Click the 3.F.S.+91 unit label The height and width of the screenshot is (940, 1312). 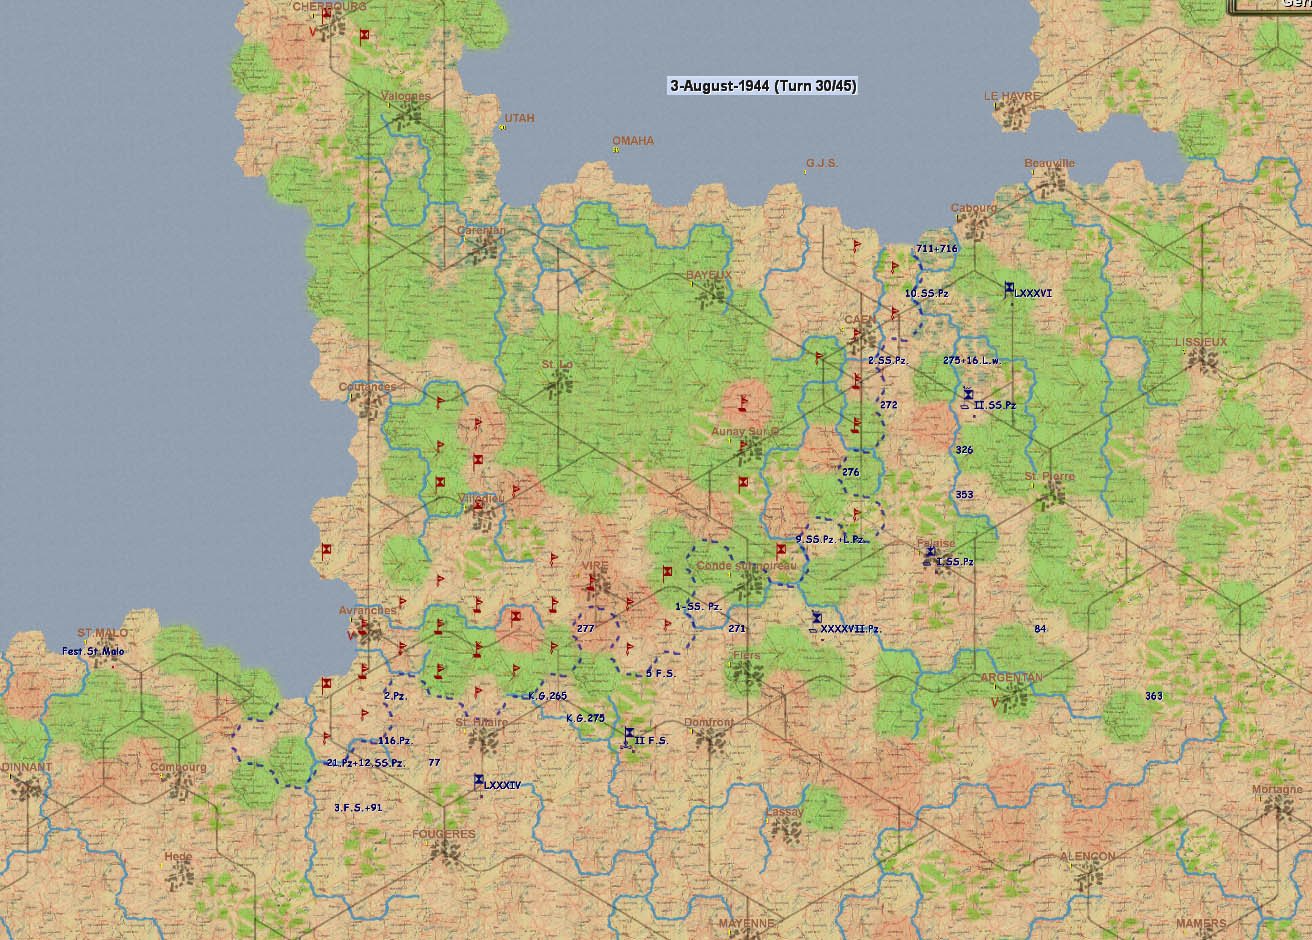click(x=358, y=807)
